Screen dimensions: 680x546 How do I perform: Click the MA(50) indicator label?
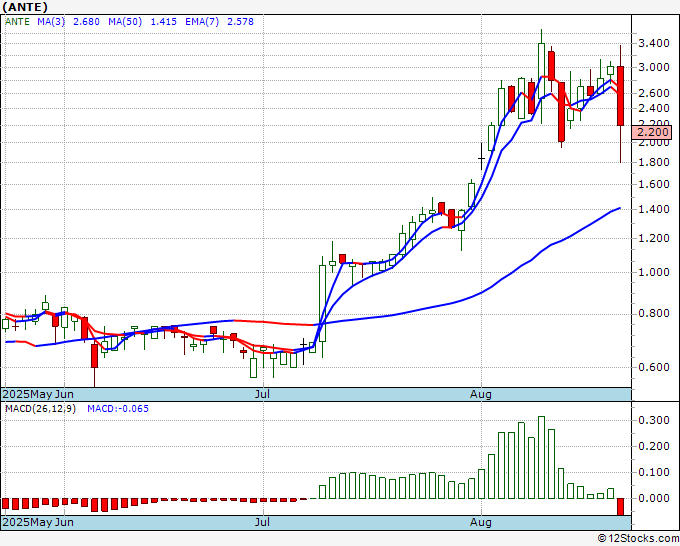125,22
